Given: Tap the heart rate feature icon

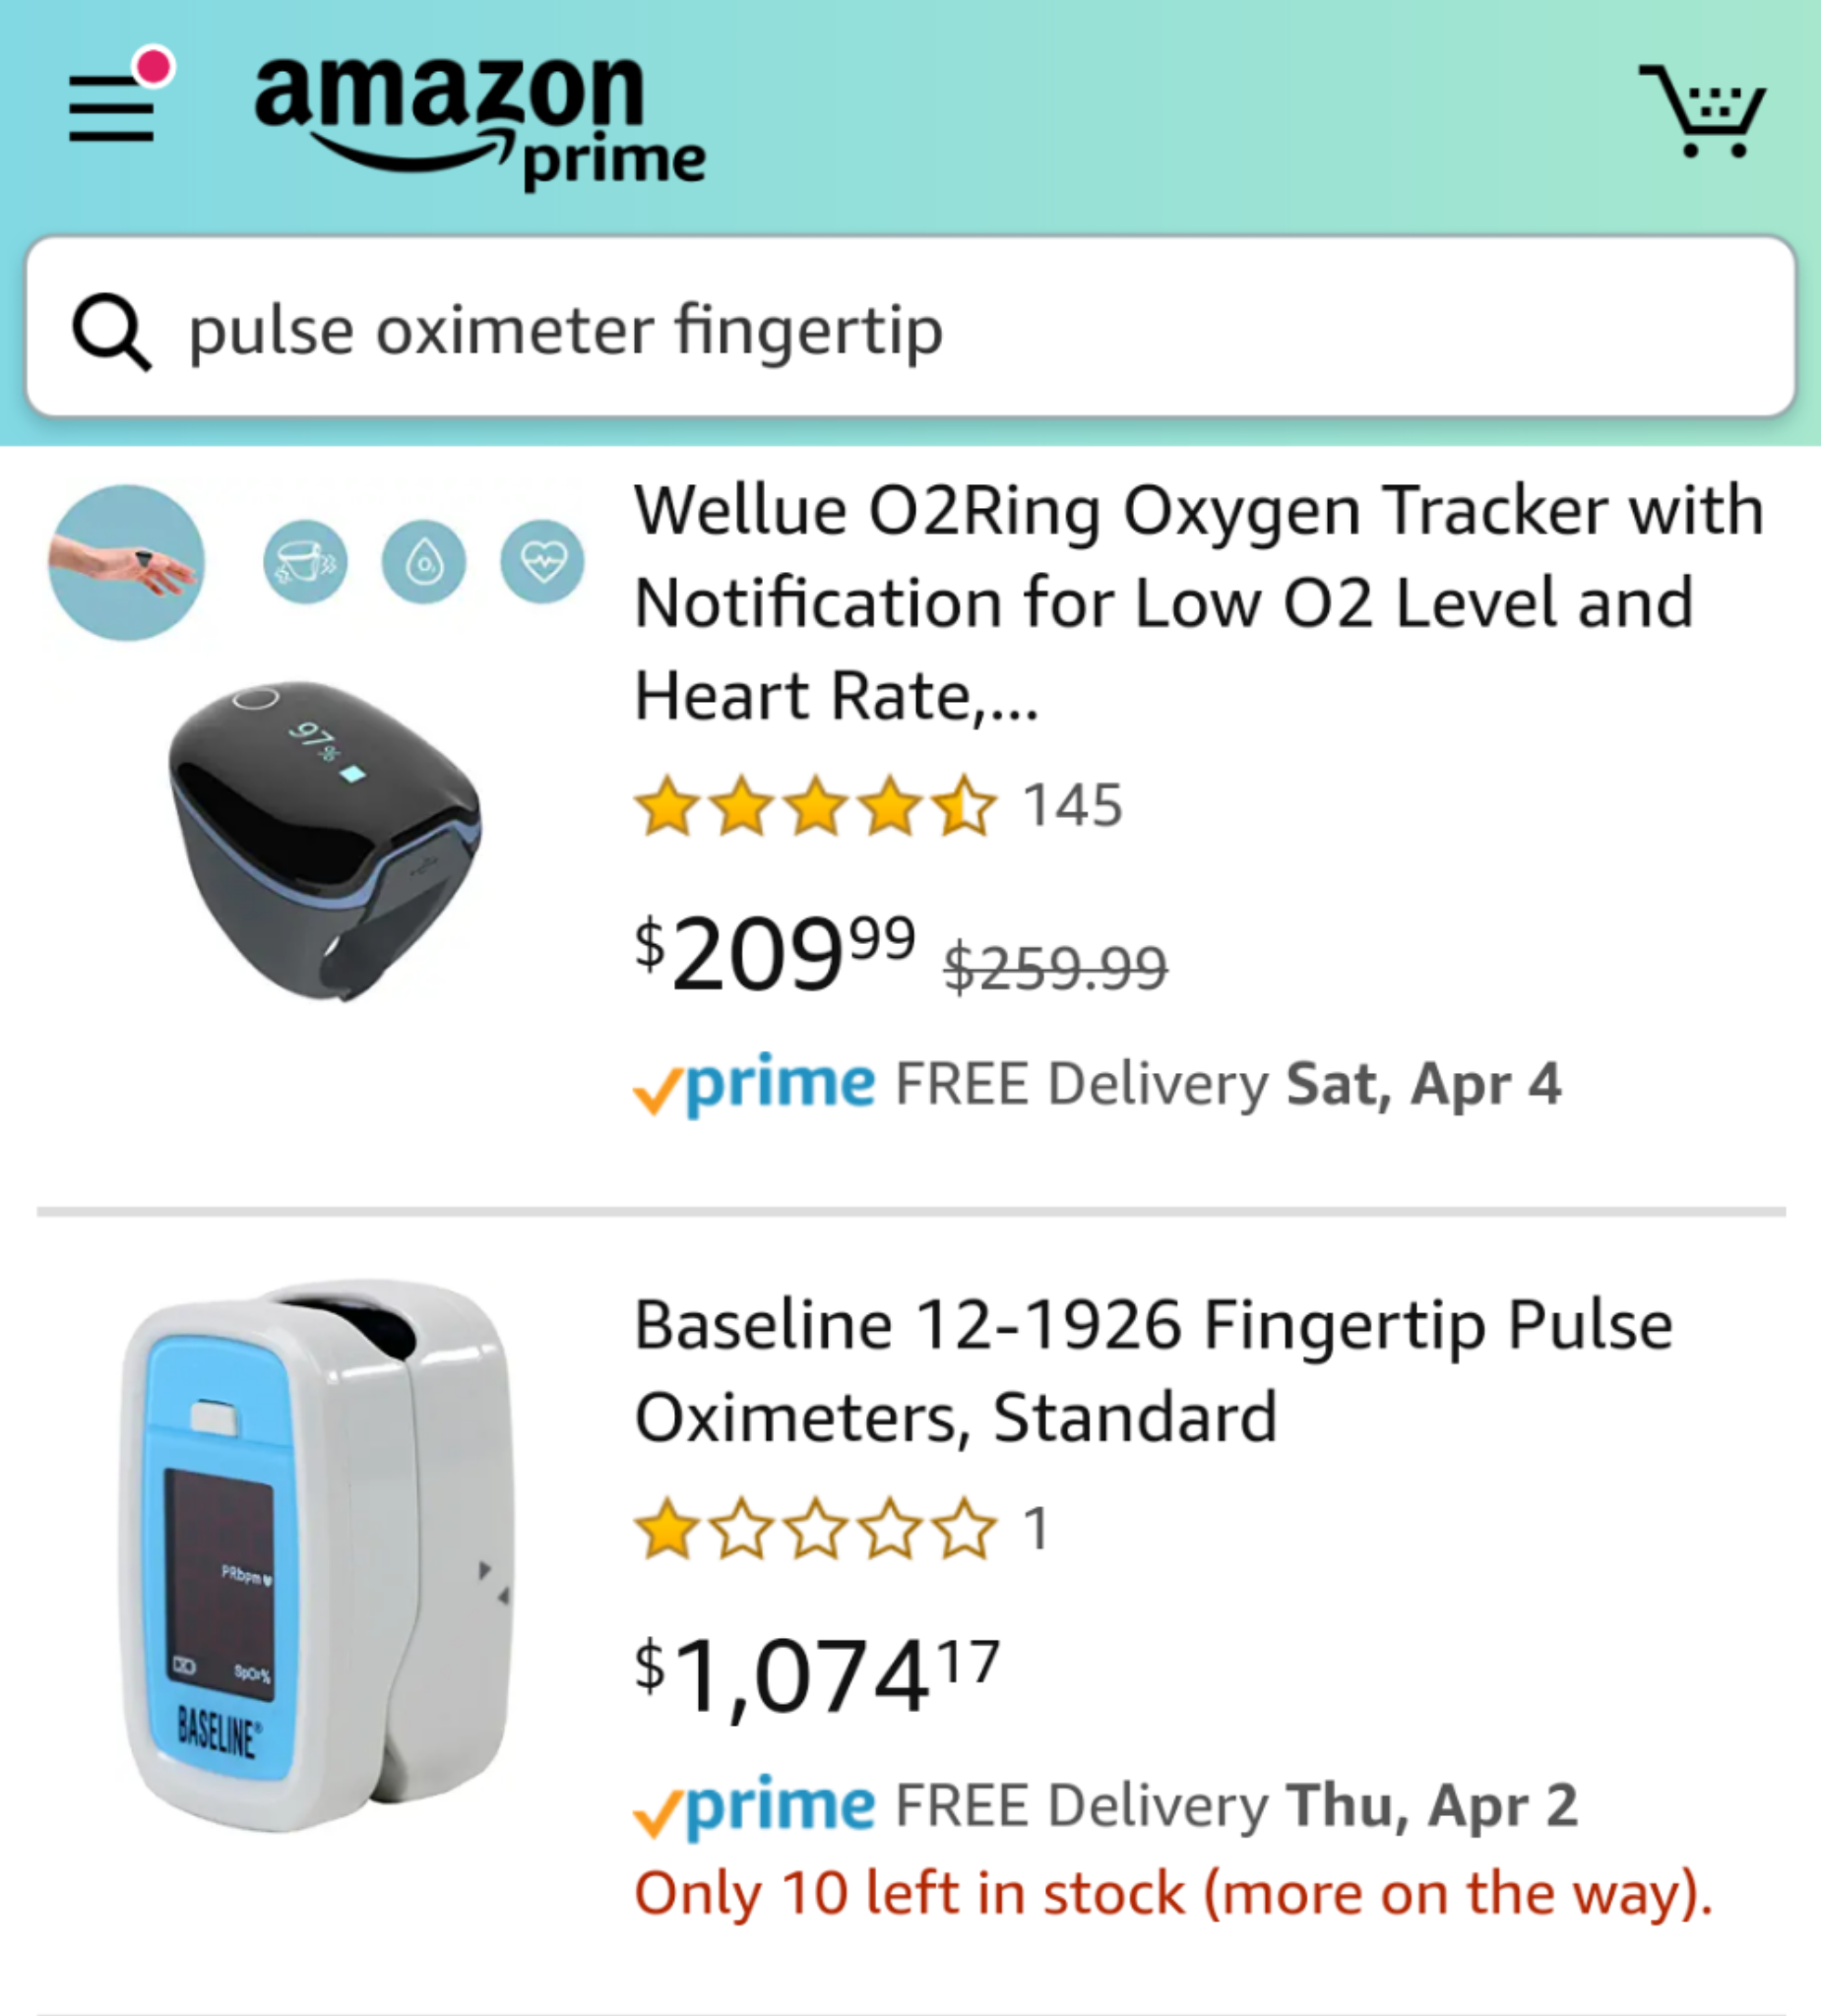Looking at the screenshot, I should [x=542, y=563].
